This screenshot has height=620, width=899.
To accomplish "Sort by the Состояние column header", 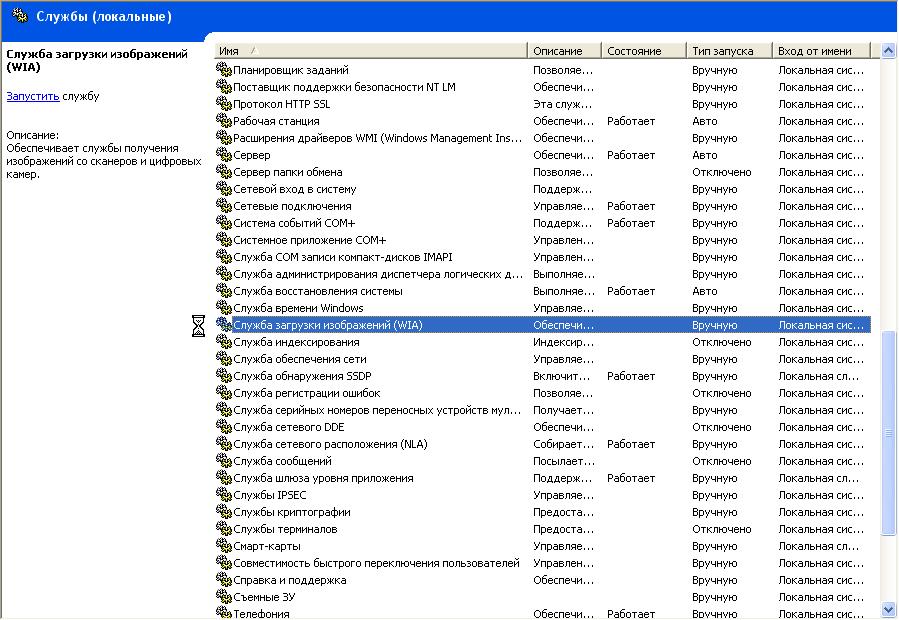I will [x=643, y=50].
